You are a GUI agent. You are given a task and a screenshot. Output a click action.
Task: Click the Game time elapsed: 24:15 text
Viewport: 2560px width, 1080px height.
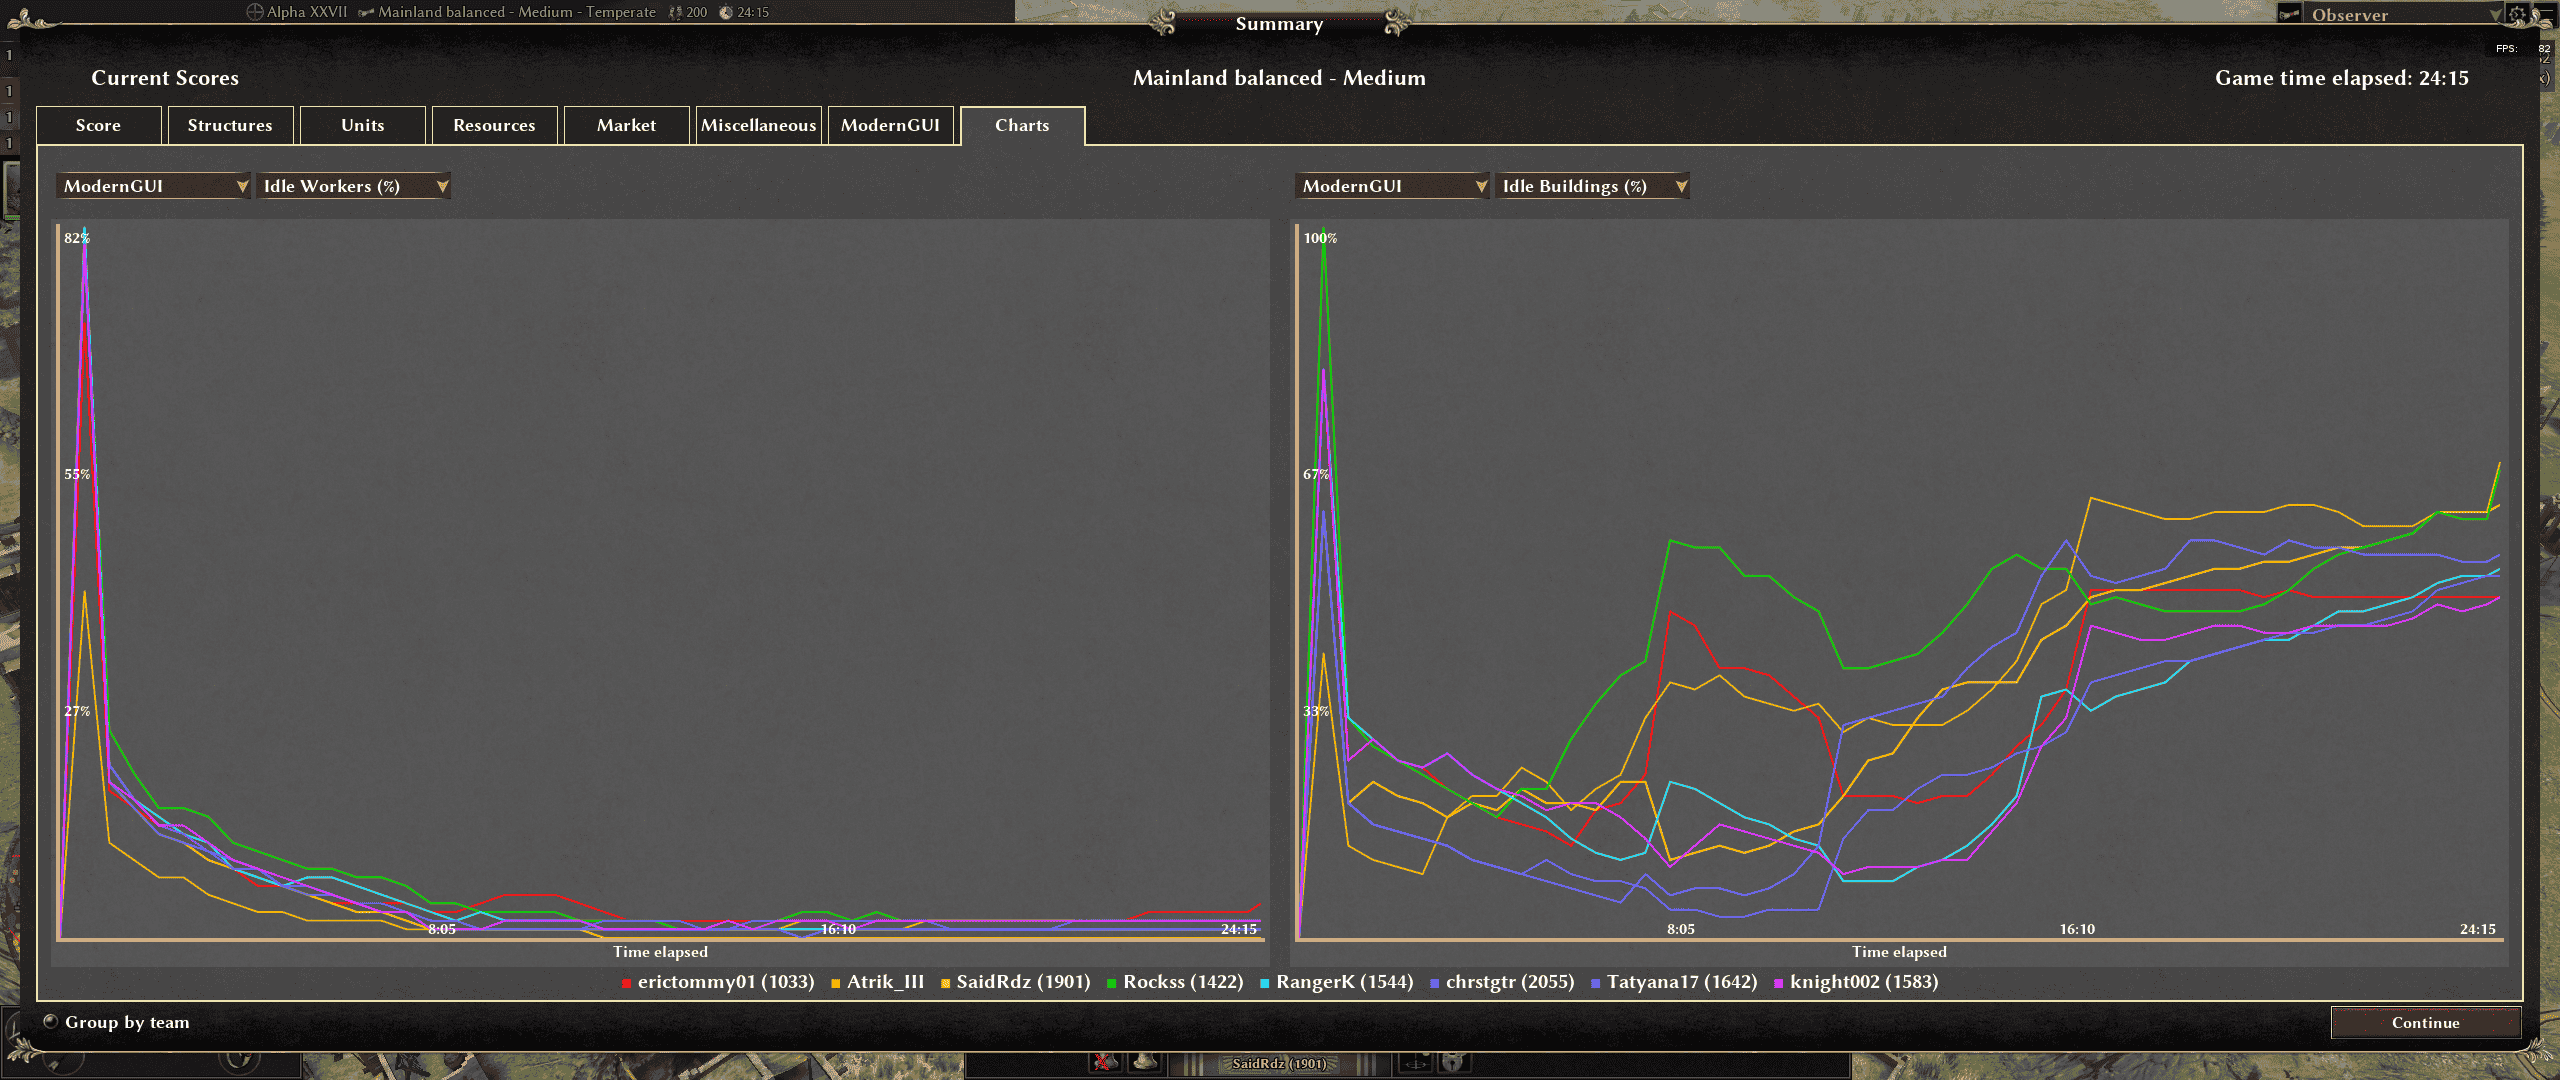(2342, 78)
